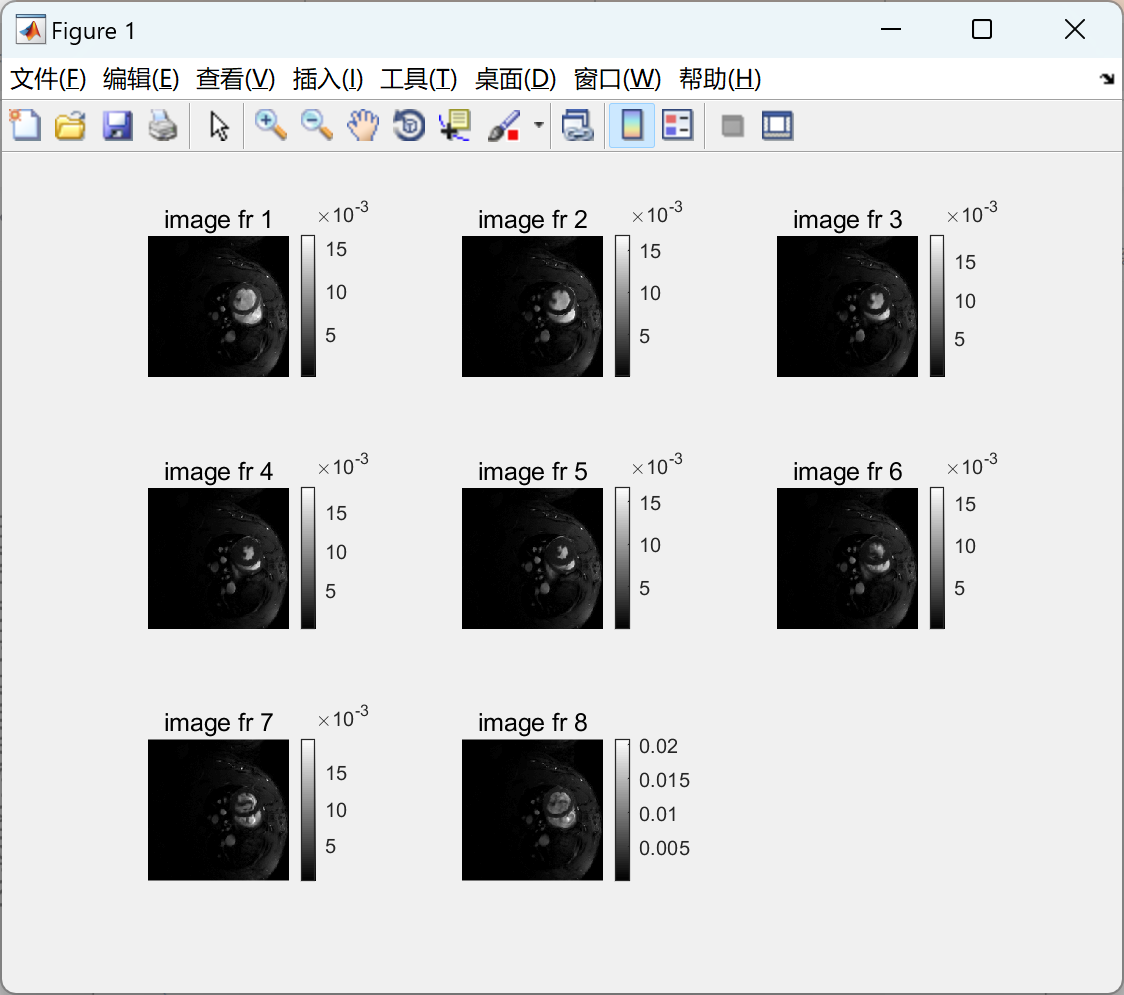Image resolution: width=1124 pixels, height=995 pixels.
Task: Select the image fr 7 thumbnail
Action: 219,810
